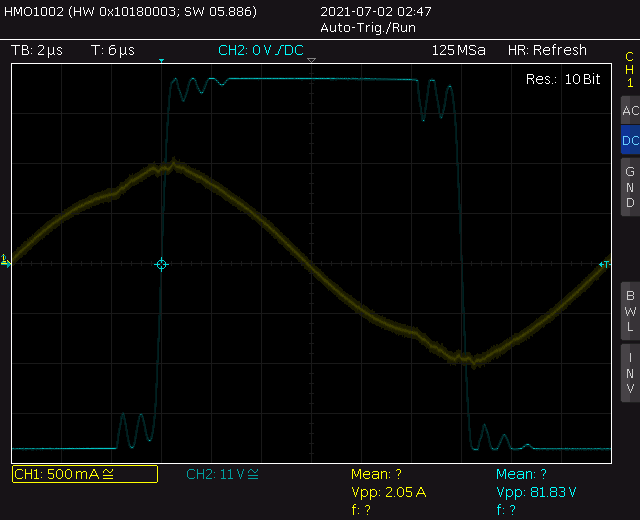Click the TB: 2 µs timebase readout
The width and height of the screenshot is (640, 520).
[37, 50]
